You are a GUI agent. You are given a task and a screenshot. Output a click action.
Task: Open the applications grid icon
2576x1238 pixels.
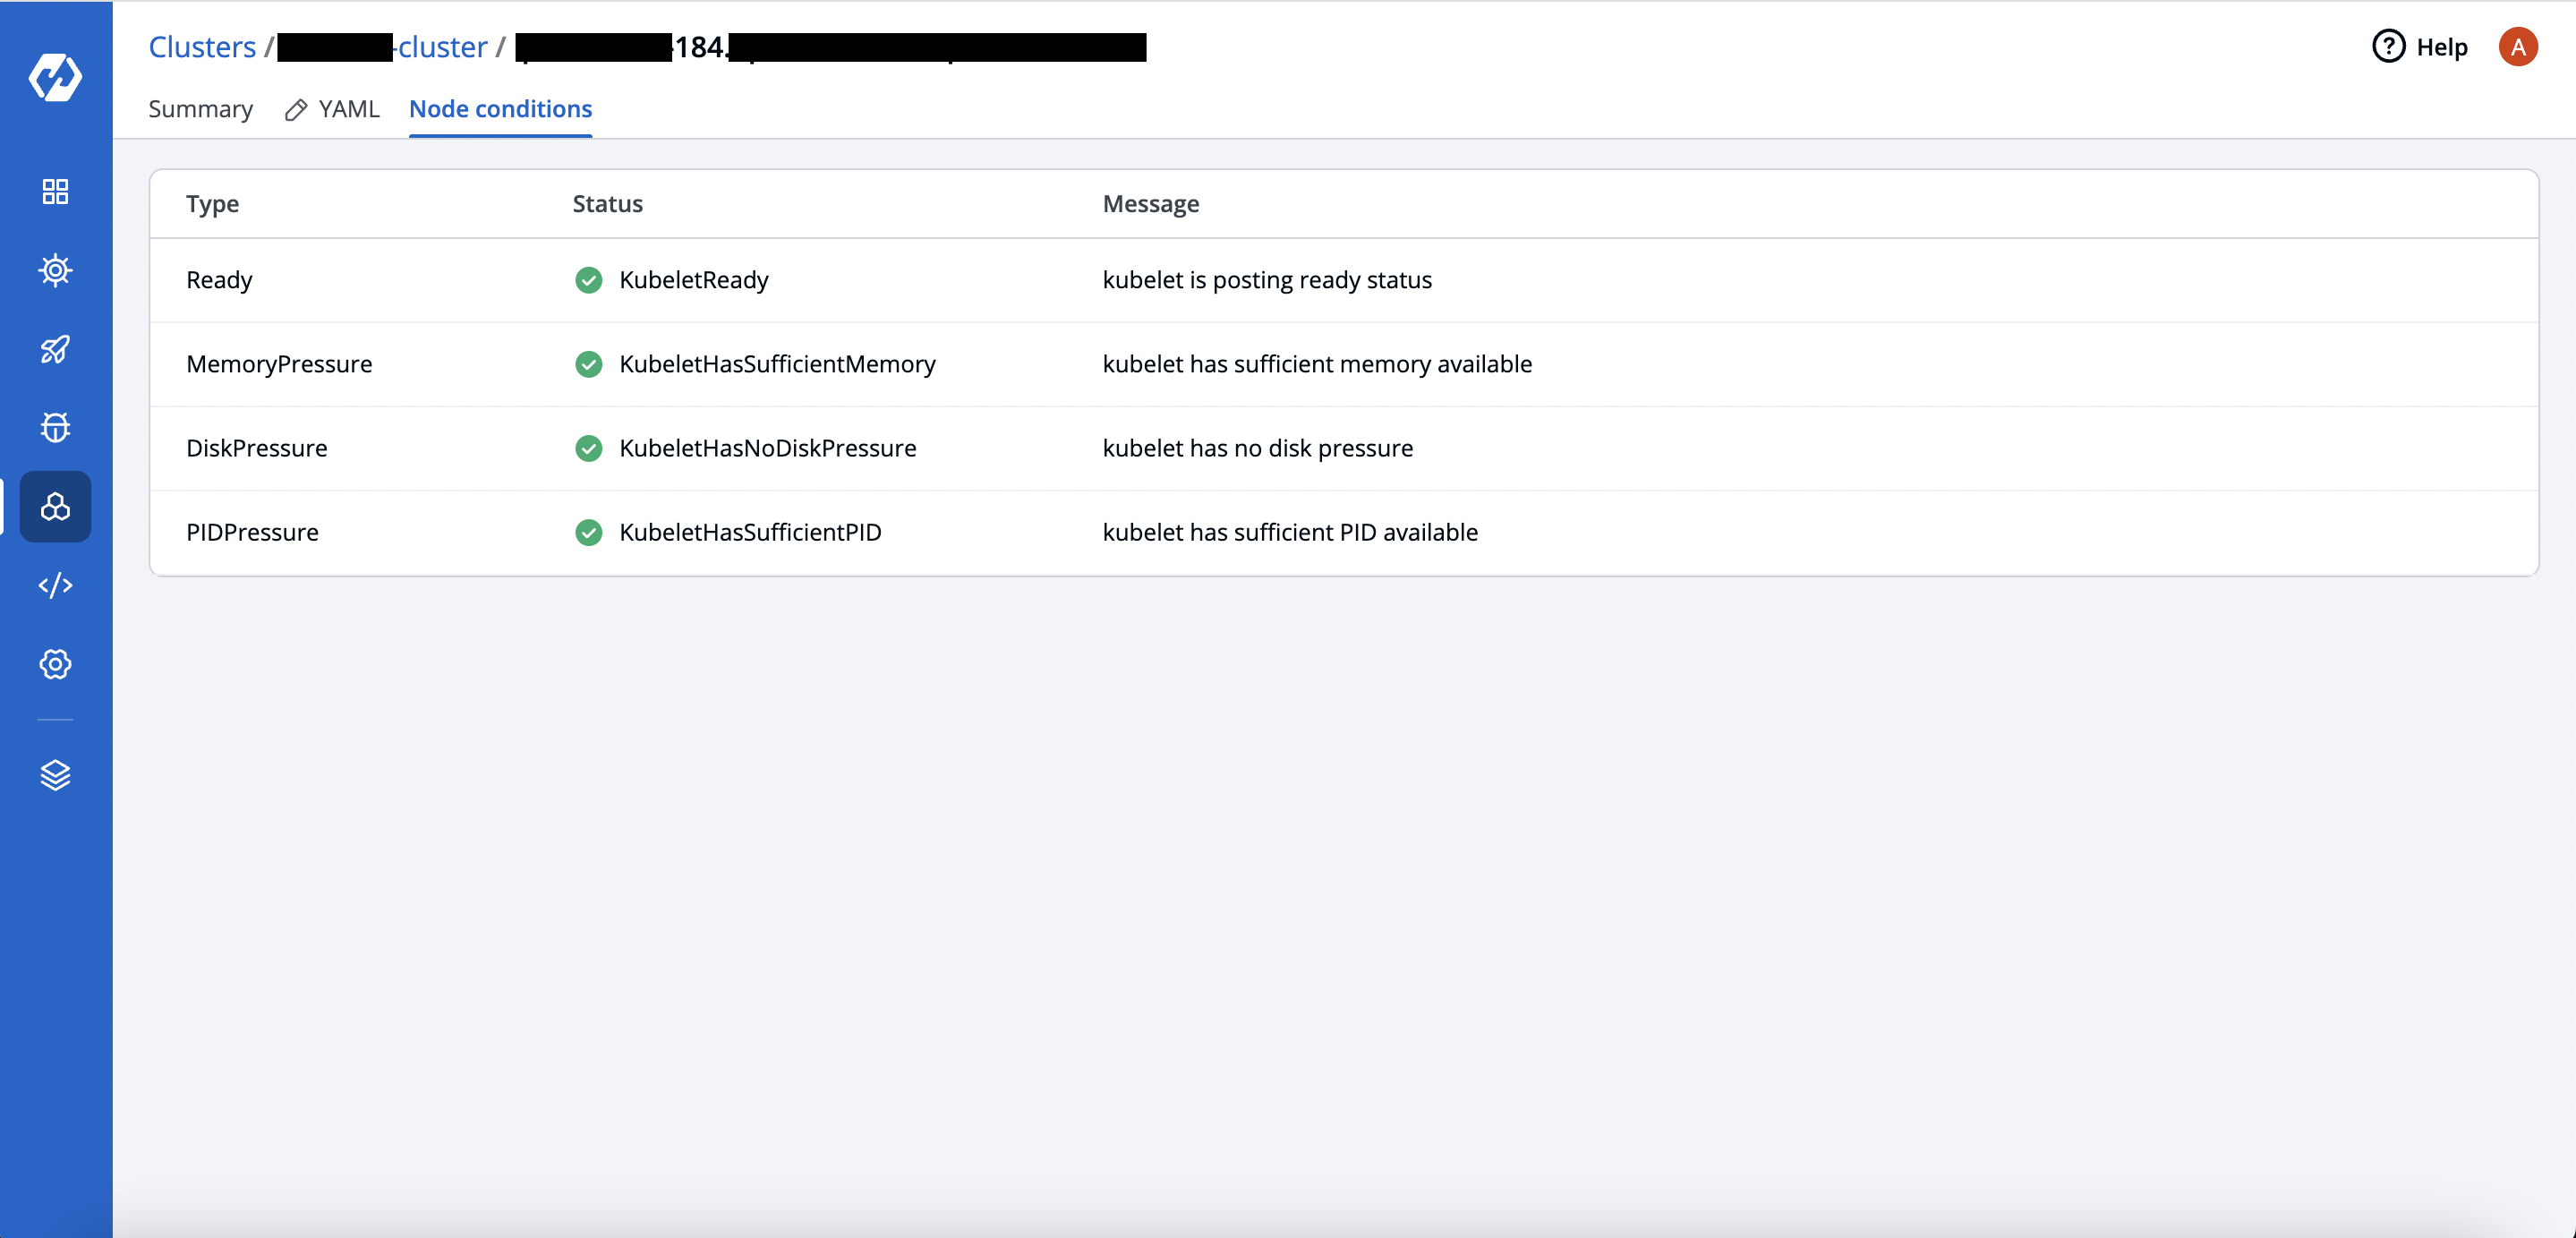55,191
